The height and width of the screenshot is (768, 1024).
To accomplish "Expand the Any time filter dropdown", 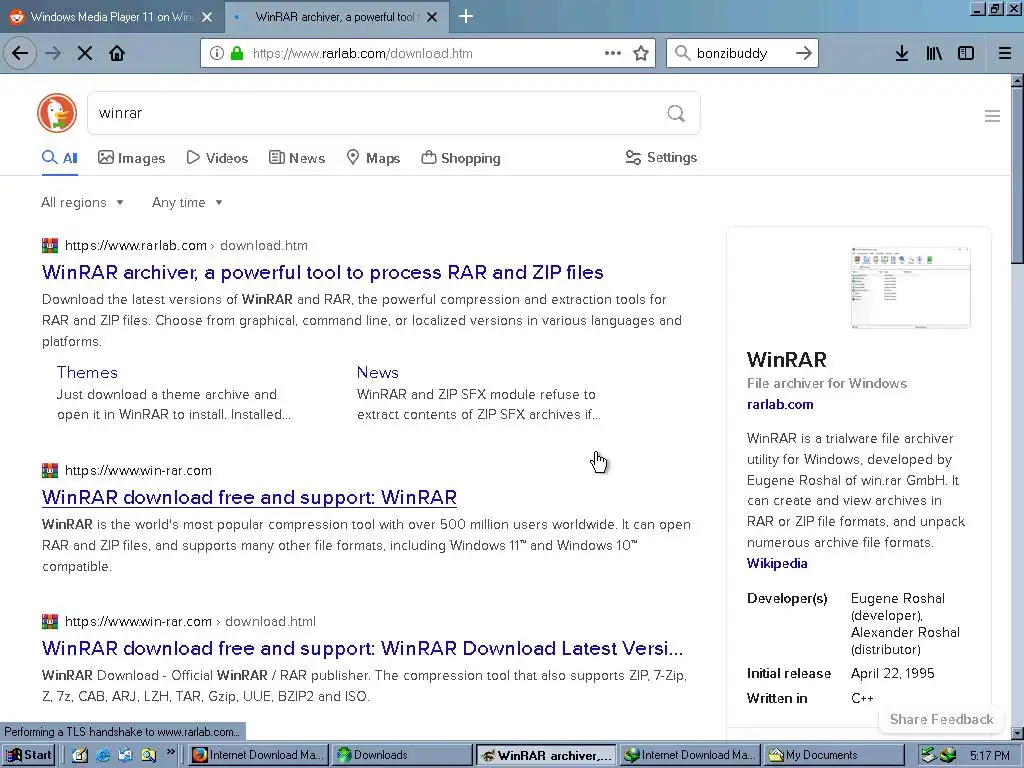I will pyautogui.click(x=187, y=202).
